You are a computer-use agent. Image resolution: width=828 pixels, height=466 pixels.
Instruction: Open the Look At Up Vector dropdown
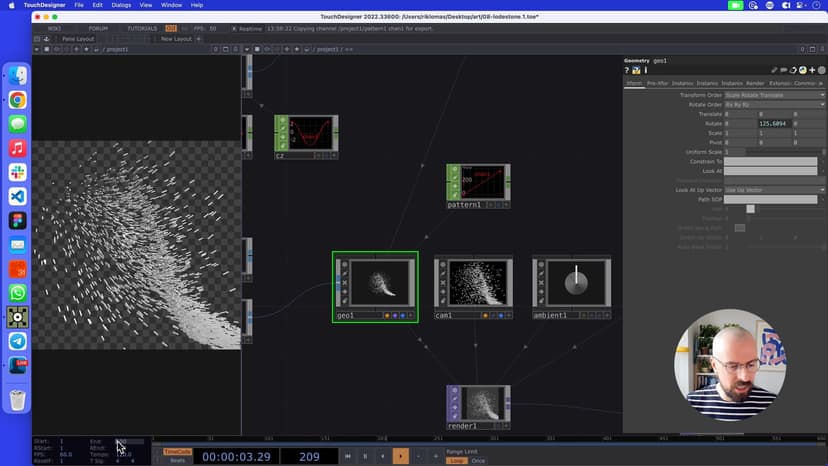tap(773, 189)
